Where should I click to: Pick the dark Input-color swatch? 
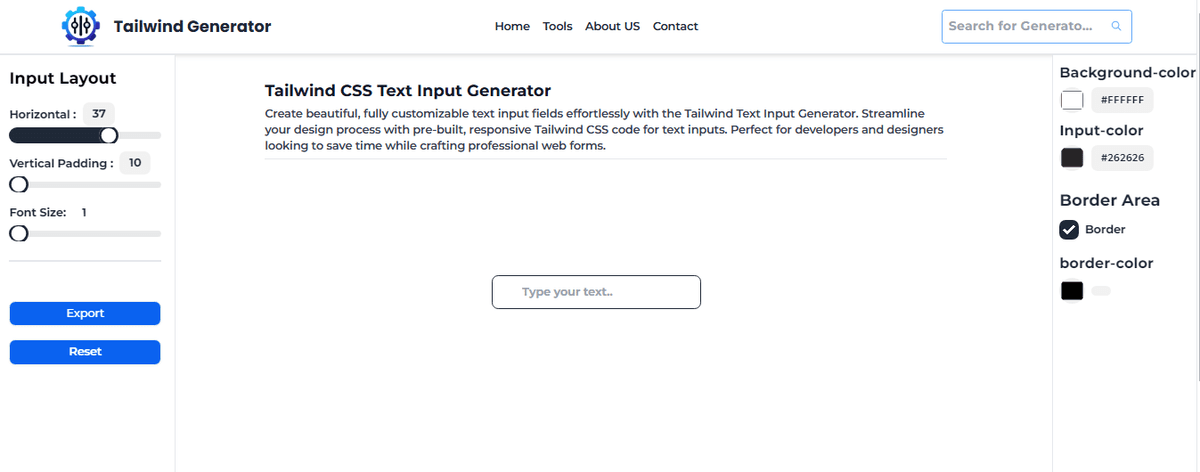(x=1072, y=158)
